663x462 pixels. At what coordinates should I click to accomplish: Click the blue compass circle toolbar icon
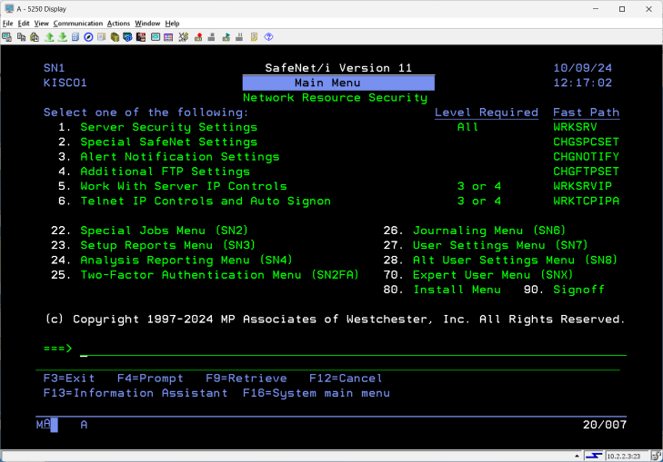[88, 37]
